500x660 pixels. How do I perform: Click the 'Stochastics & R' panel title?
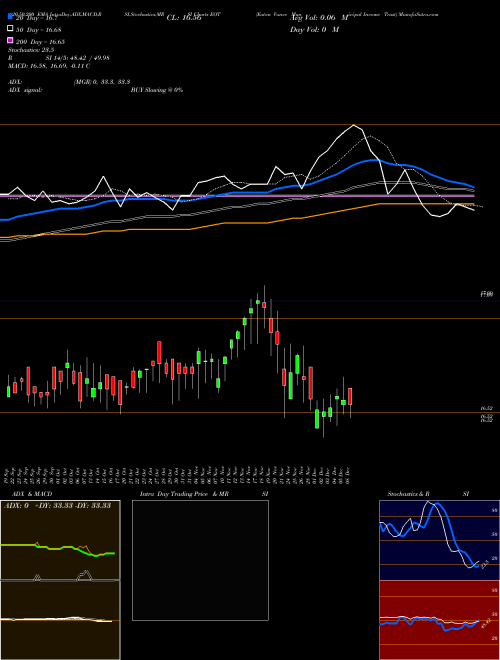coord(408,494)
